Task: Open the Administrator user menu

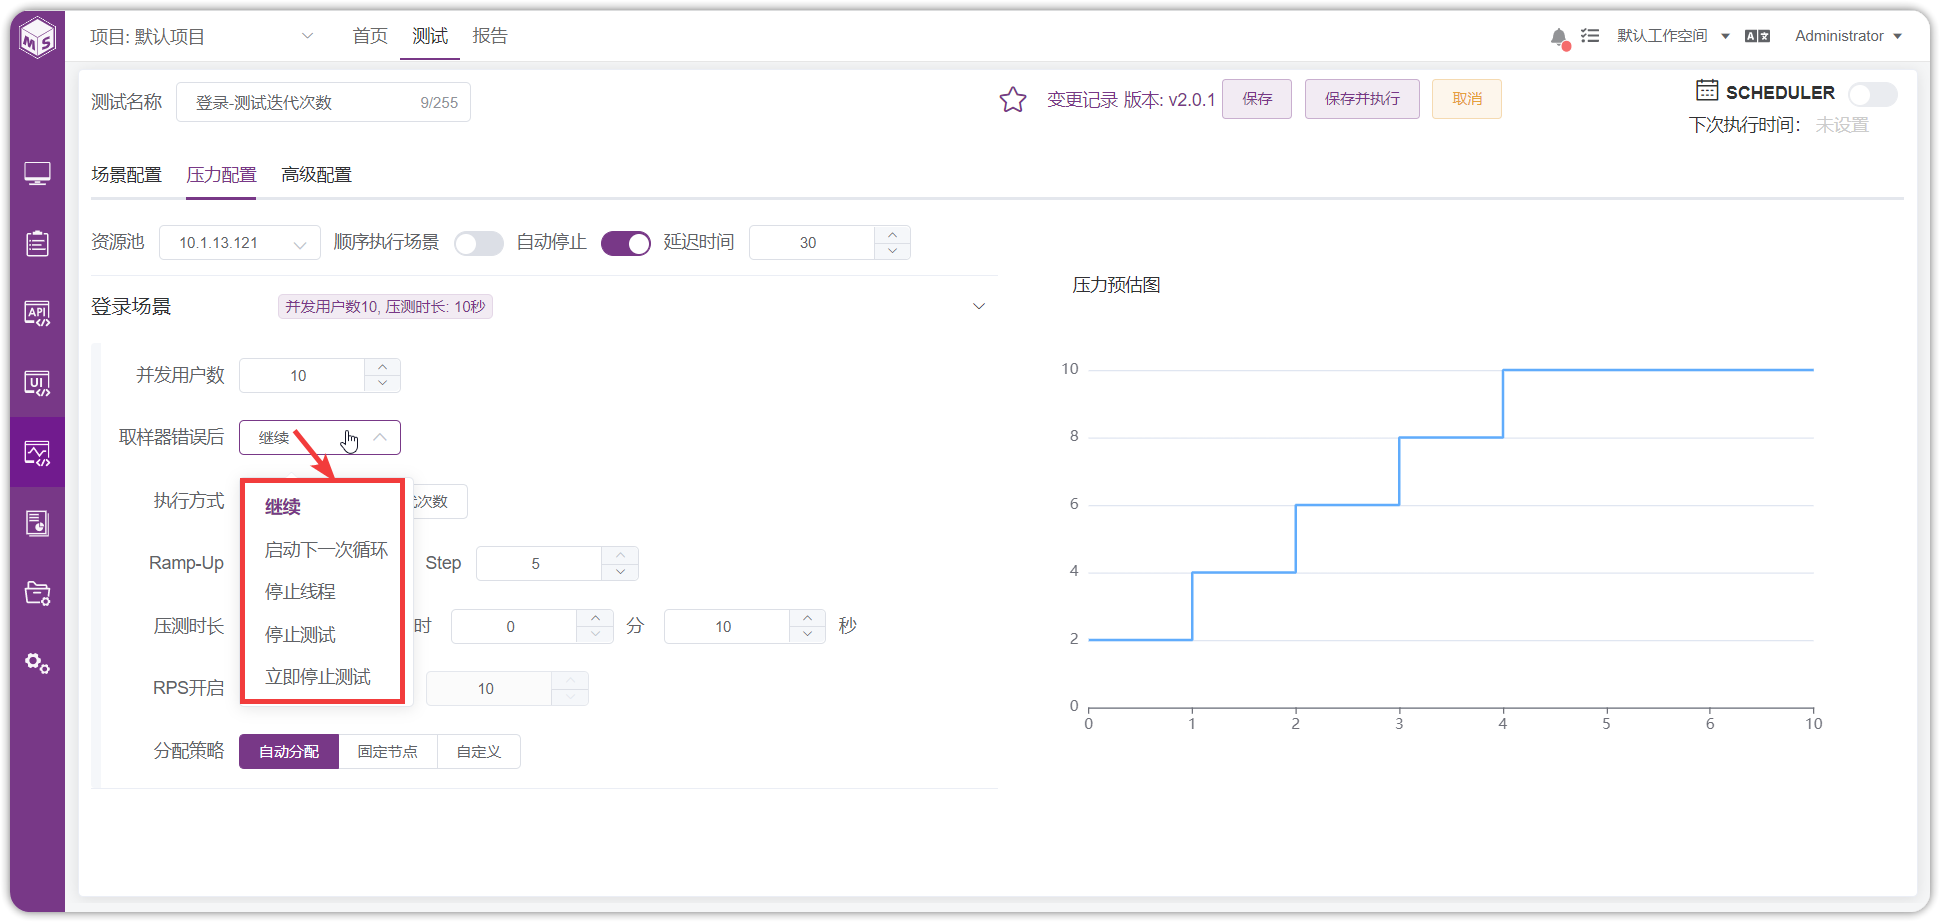Action: [1848, 36]
